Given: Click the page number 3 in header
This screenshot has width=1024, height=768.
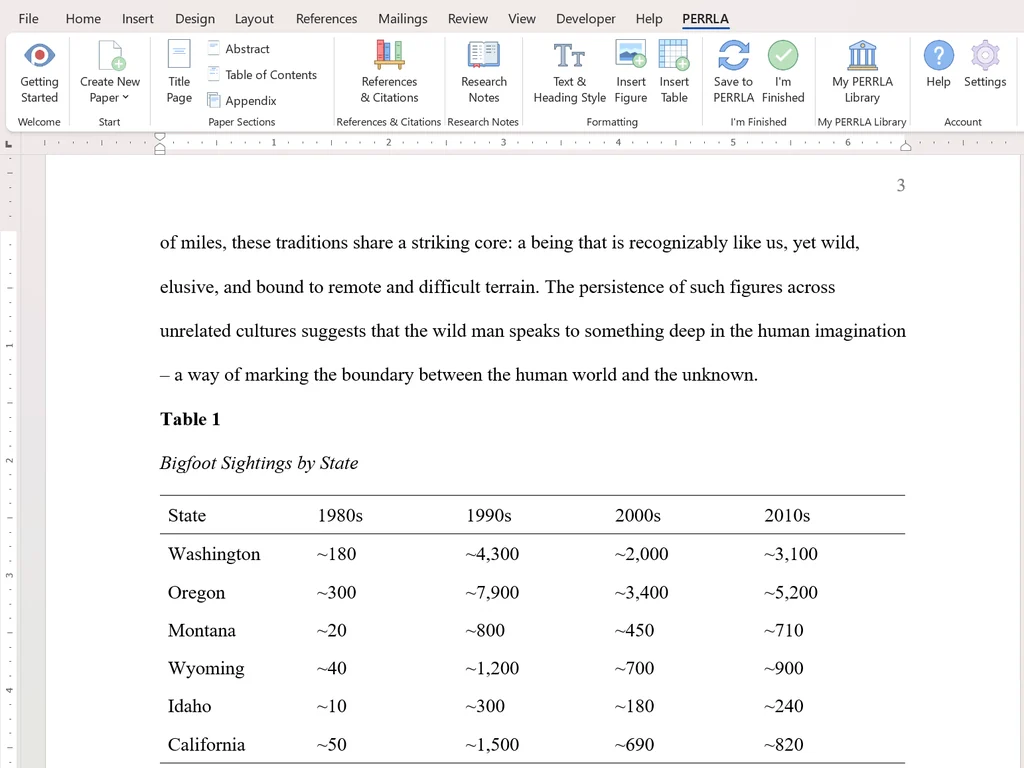Looking at the screenshot, I should (901, 185).
